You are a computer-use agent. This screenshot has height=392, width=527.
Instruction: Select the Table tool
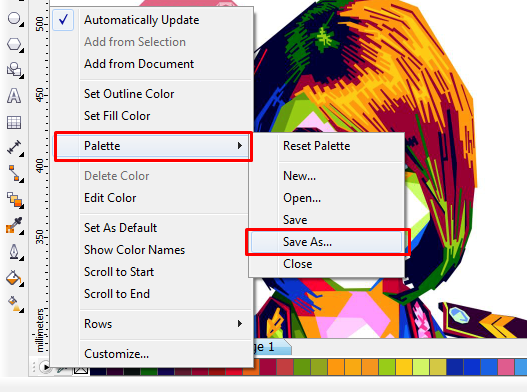click(14, 122)
